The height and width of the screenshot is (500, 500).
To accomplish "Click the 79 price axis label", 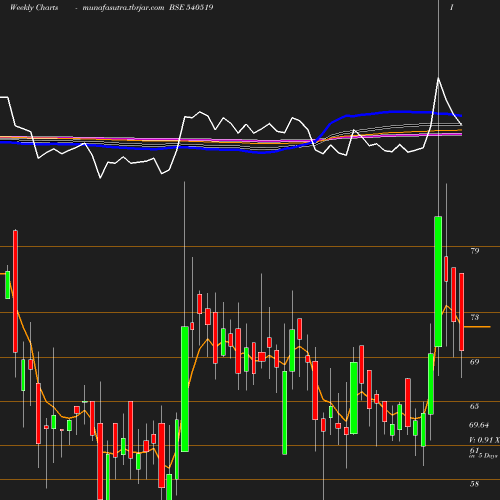I will pos(475,251).
